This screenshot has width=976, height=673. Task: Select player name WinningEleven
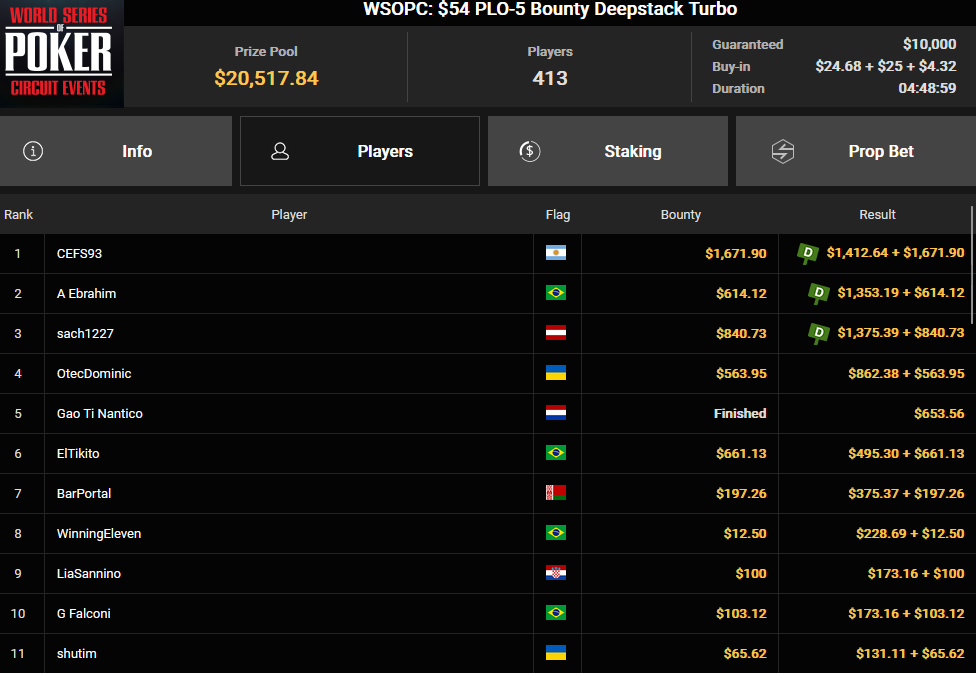[x=99, y=534]
